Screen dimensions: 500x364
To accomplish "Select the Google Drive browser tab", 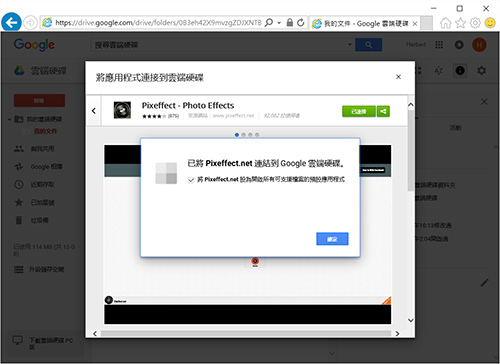I will click(x=365, y=23).
